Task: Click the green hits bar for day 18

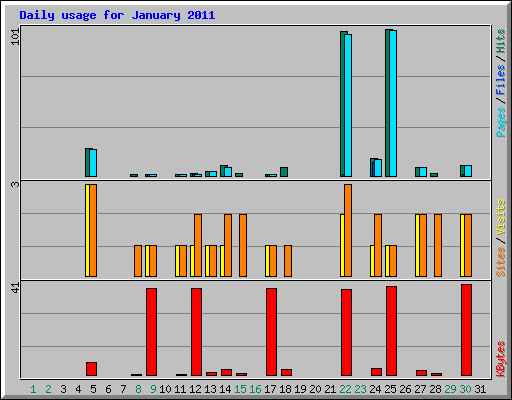Action: tap(284, 172)
